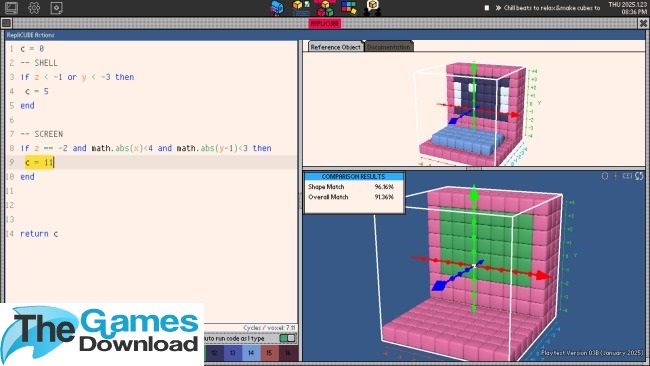This screenshot has width=650, height=366.
Task: Open the yellow cube with people icon
Action: (372, 8)
